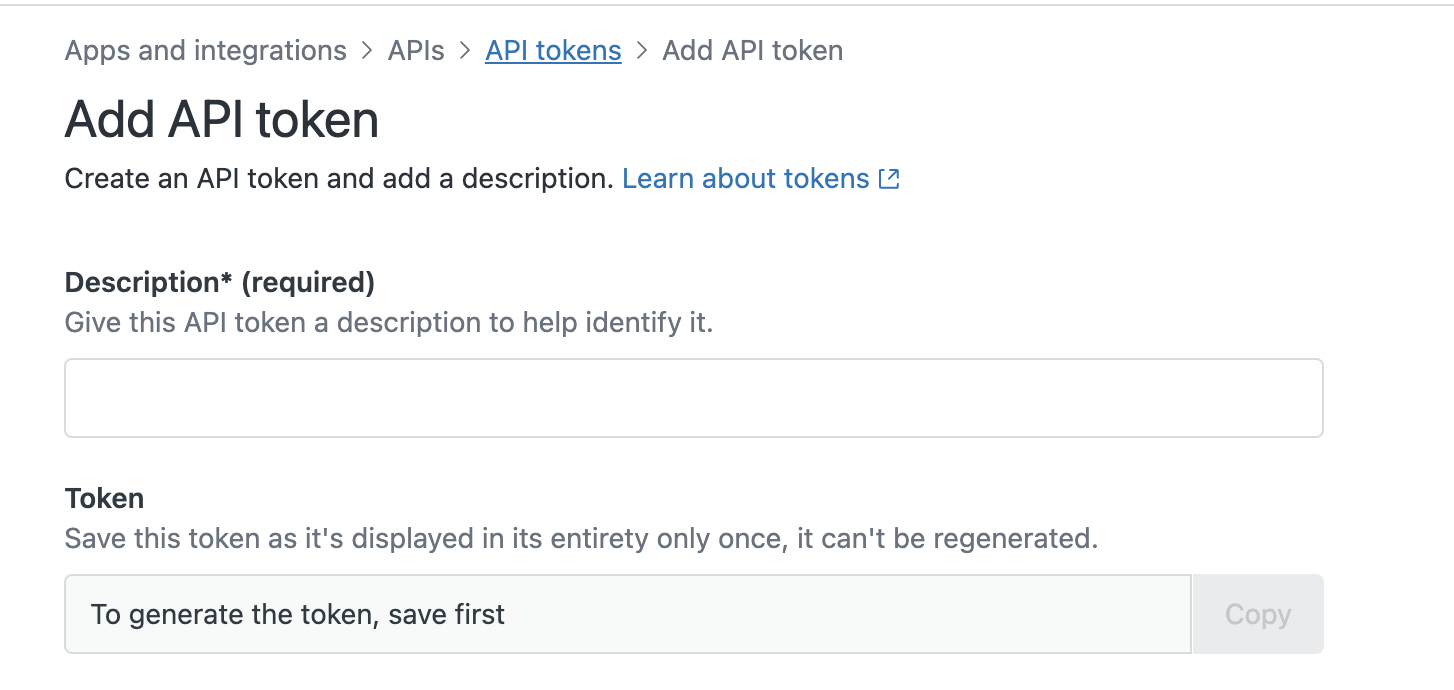This screenshot has width=1454, height=690.
Task: Click the external link icon beside Learn about tokens
Action: 888,178
